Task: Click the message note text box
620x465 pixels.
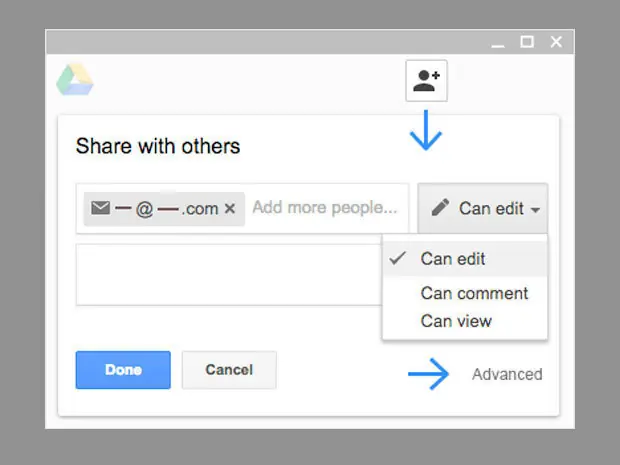Action: click(x=229, y=275)
